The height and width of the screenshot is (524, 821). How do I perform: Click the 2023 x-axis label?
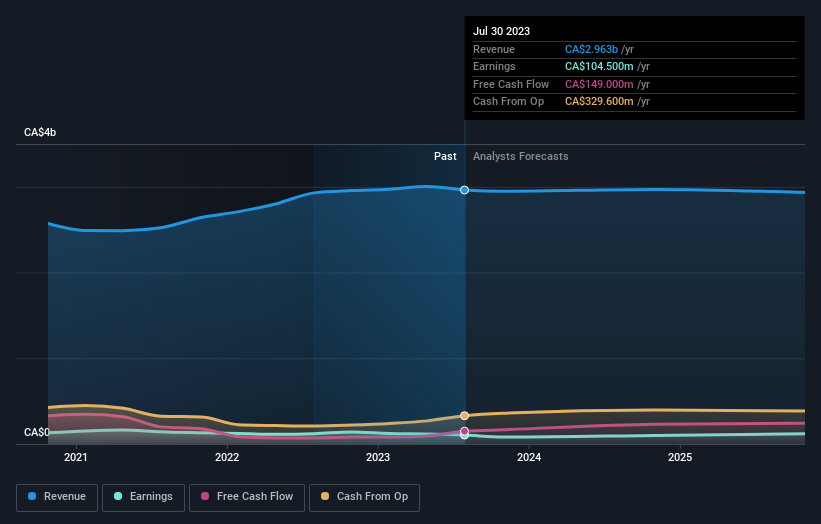click(378, 457)
